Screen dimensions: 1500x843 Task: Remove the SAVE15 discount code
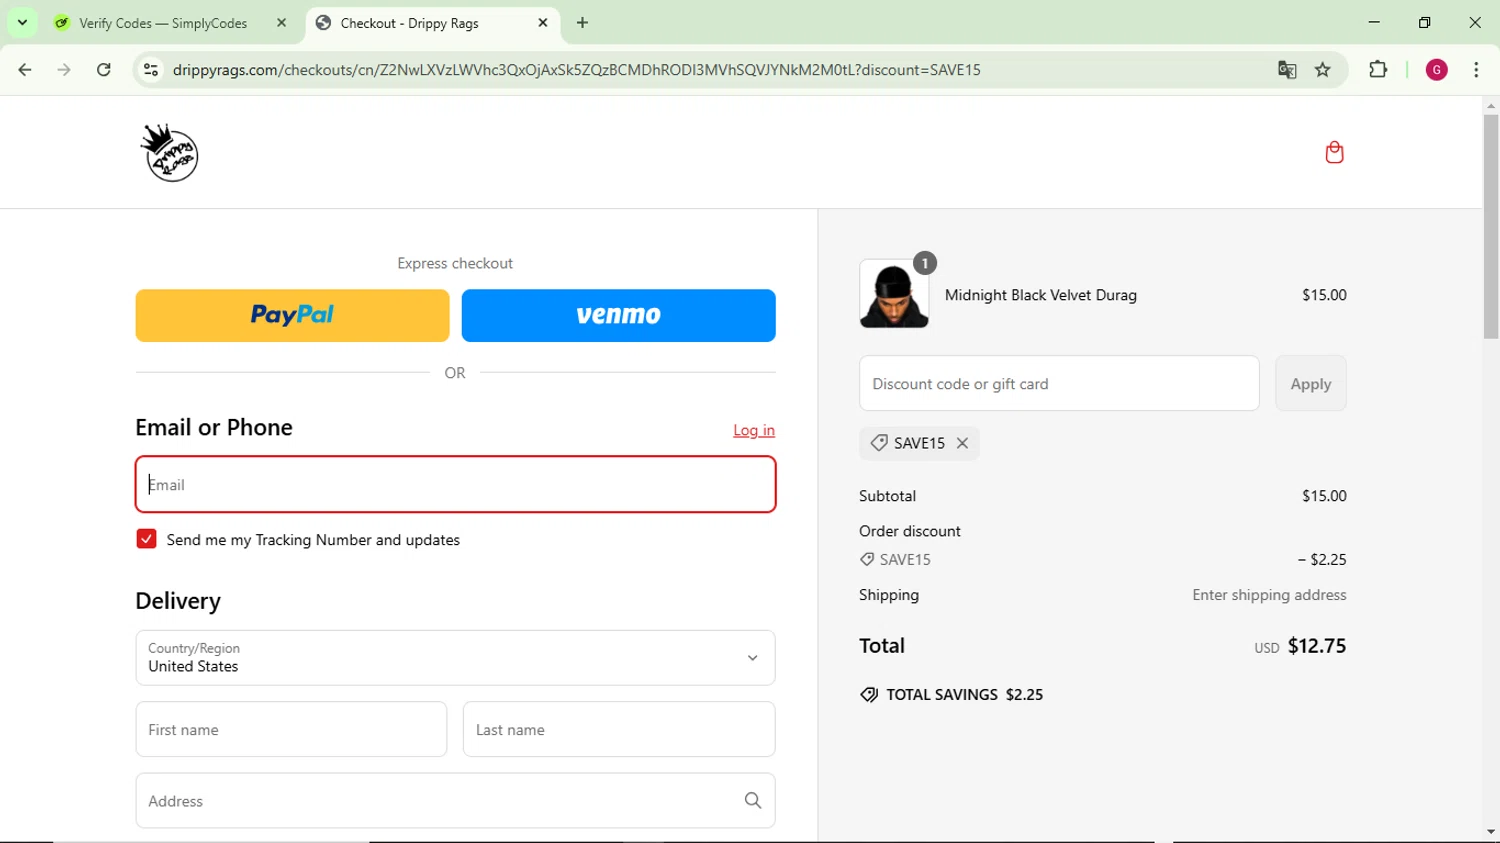(x=962, y=443)
